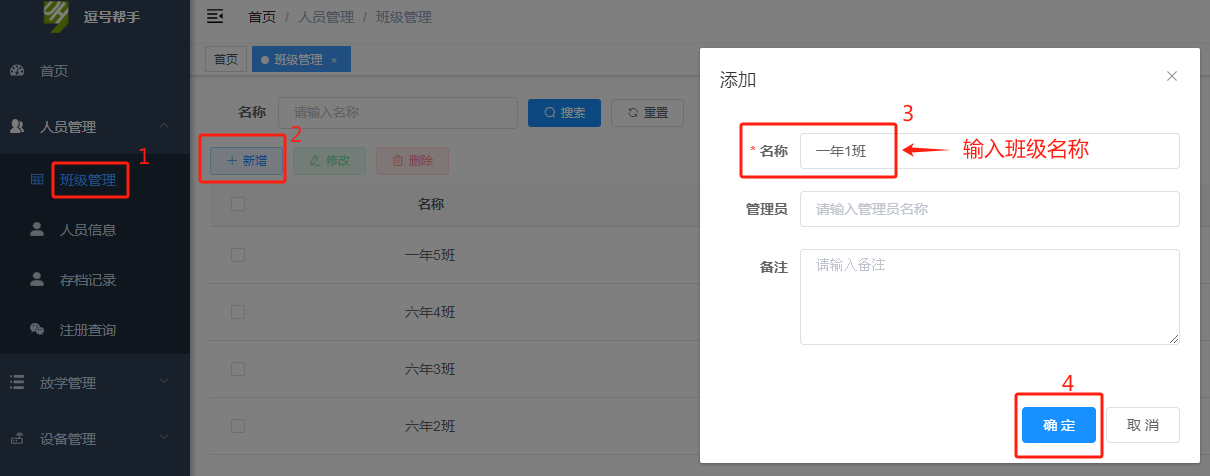Click into the 备注 textarea
Screen dimensions: 1210x476
tap(990, 297)
